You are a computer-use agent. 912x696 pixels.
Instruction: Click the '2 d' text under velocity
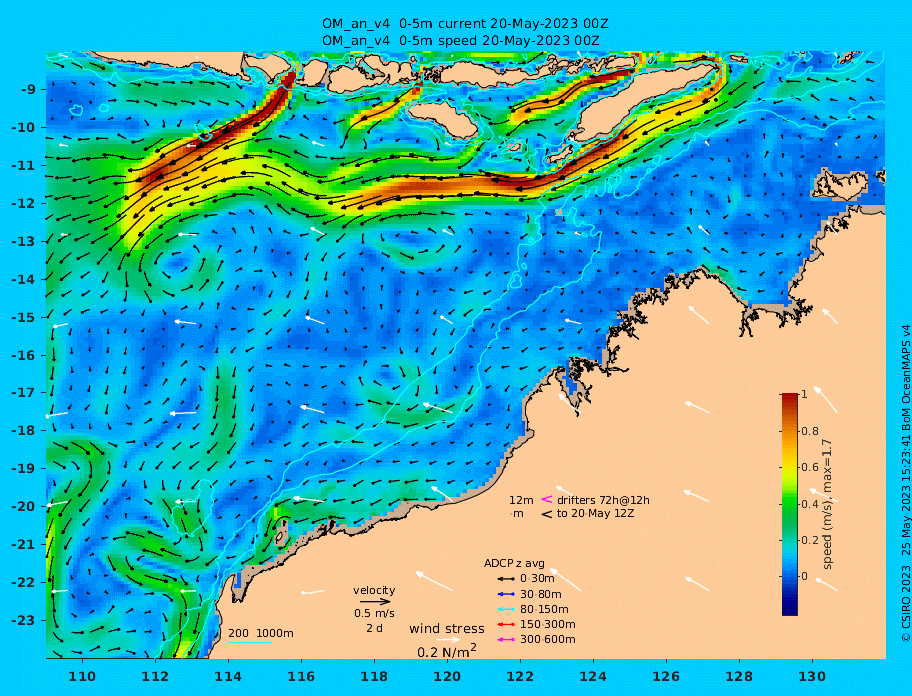374,629
